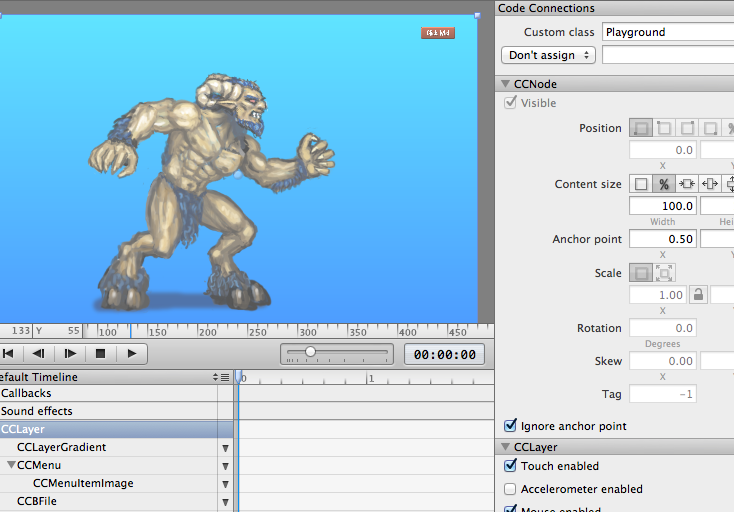Choose content size horizontal margin icon
This screenshot has height=512, width=734.
coord(710,184)
